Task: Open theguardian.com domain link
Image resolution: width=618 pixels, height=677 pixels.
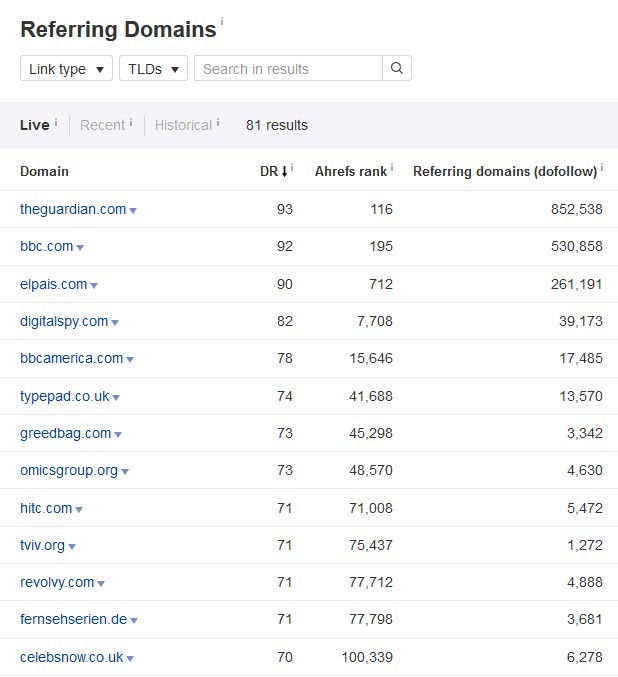Action: [73, 209]
